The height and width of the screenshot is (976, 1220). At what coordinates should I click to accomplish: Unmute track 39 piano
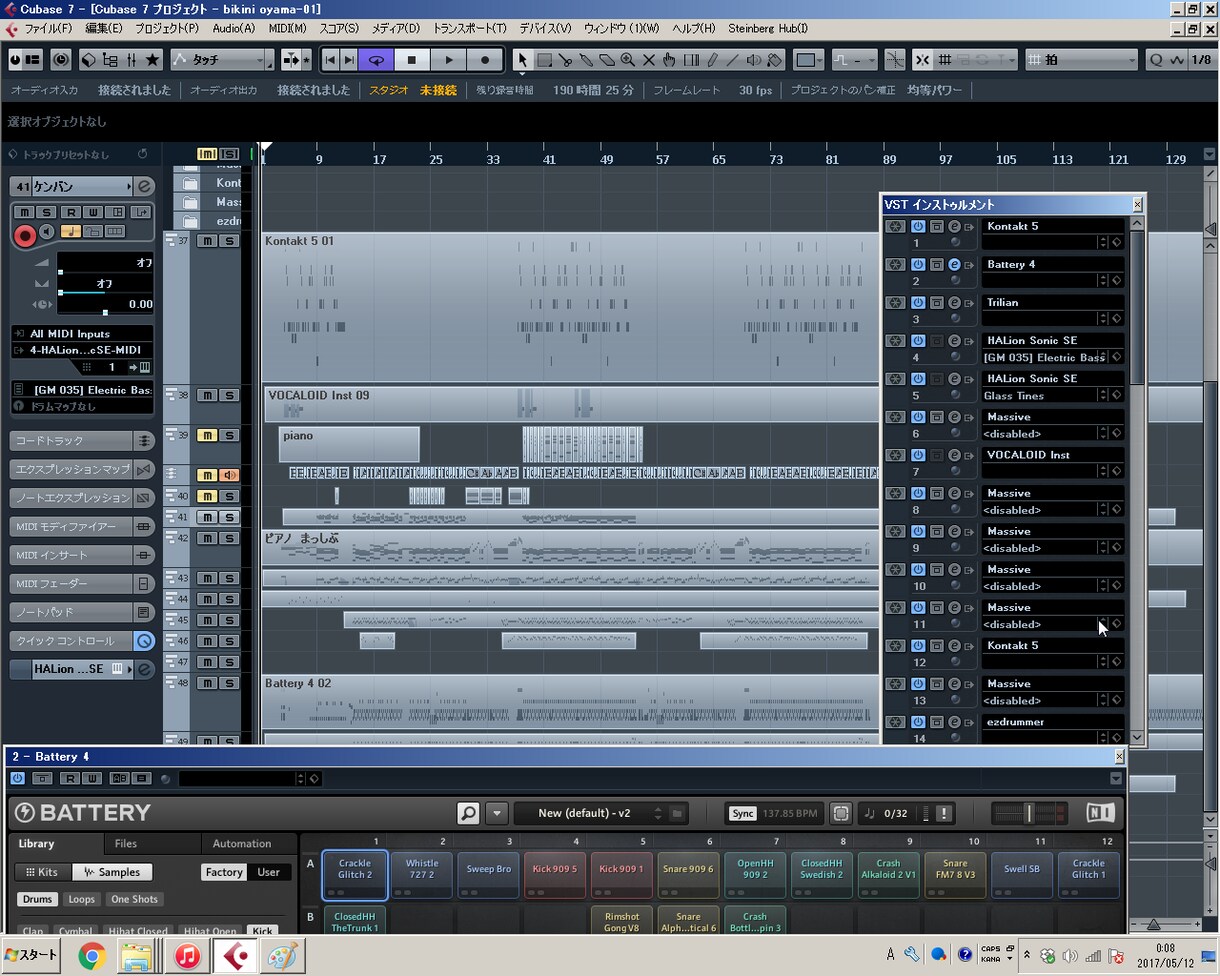click(207, 435)
